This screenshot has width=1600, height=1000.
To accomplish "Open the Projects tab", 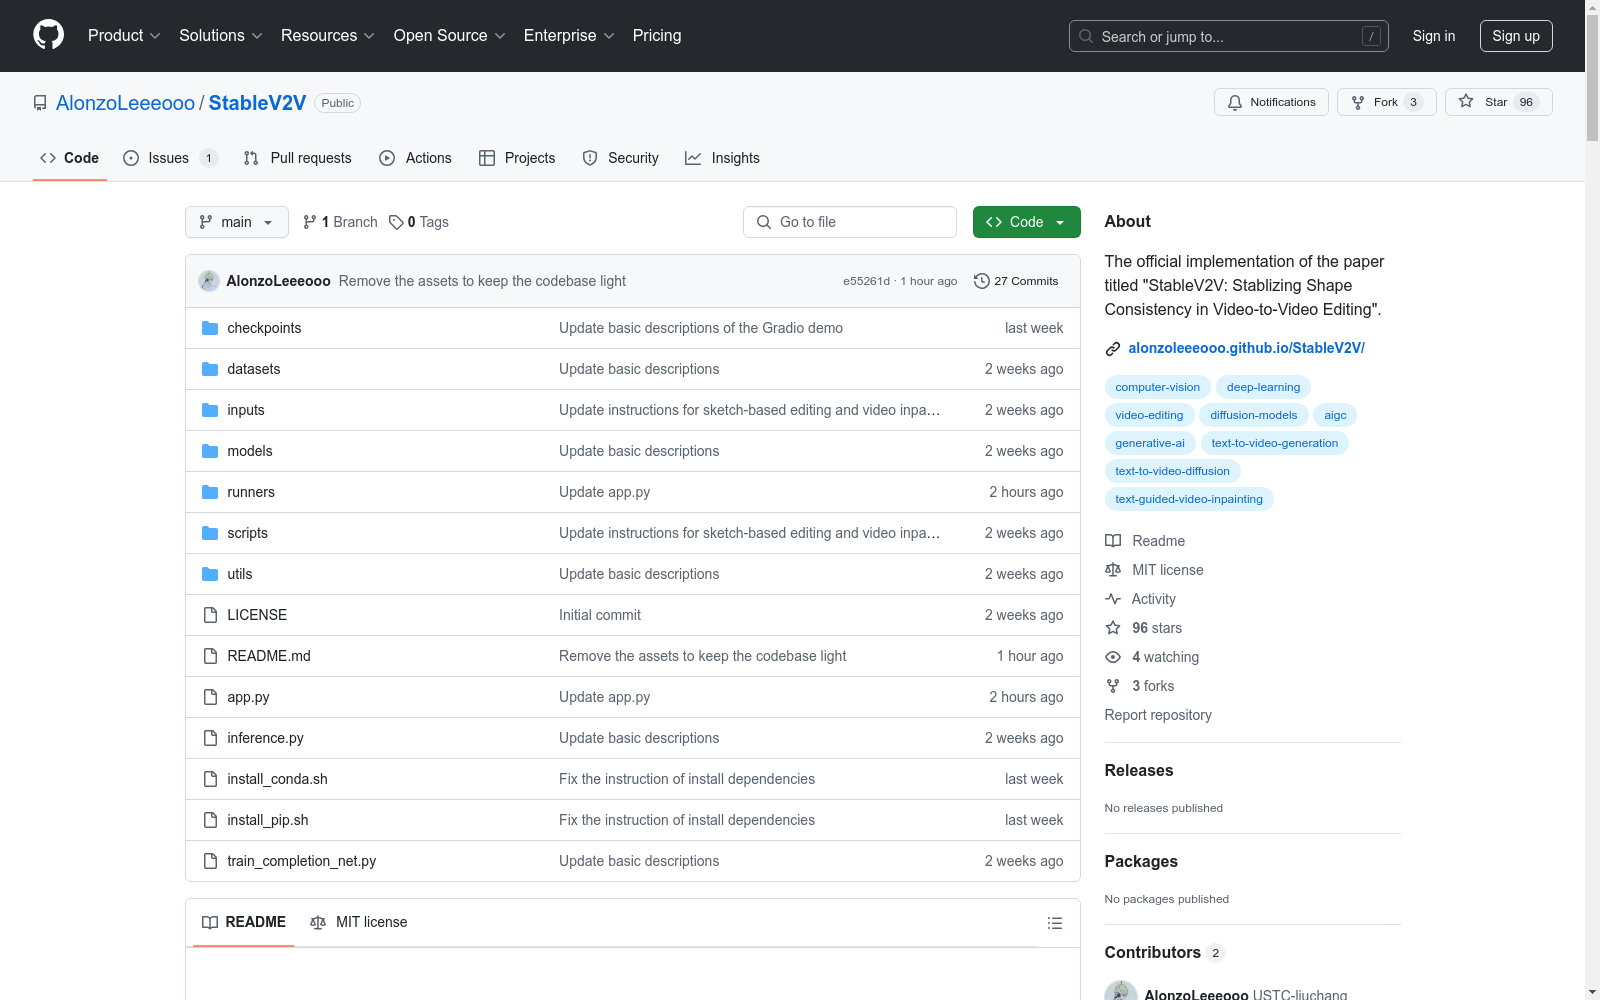I will (x=517, y=158).
